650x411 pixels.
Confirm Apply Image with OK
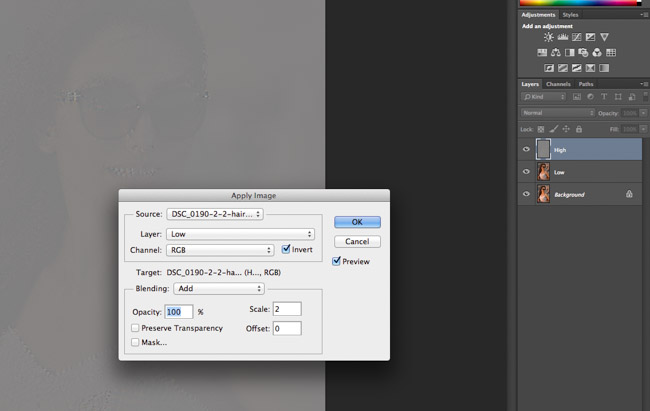pos(357,222)
